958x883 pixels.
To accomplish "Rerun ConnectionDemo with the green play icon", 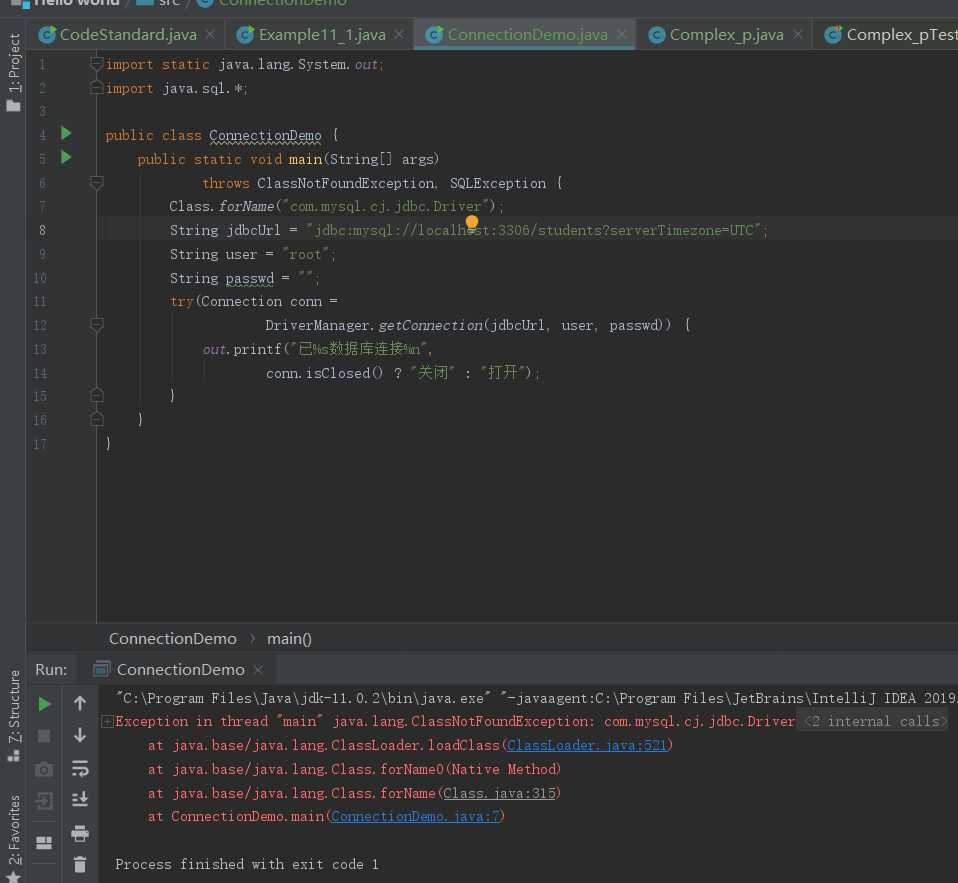I will pyautogui.click(x=44, y=704).
